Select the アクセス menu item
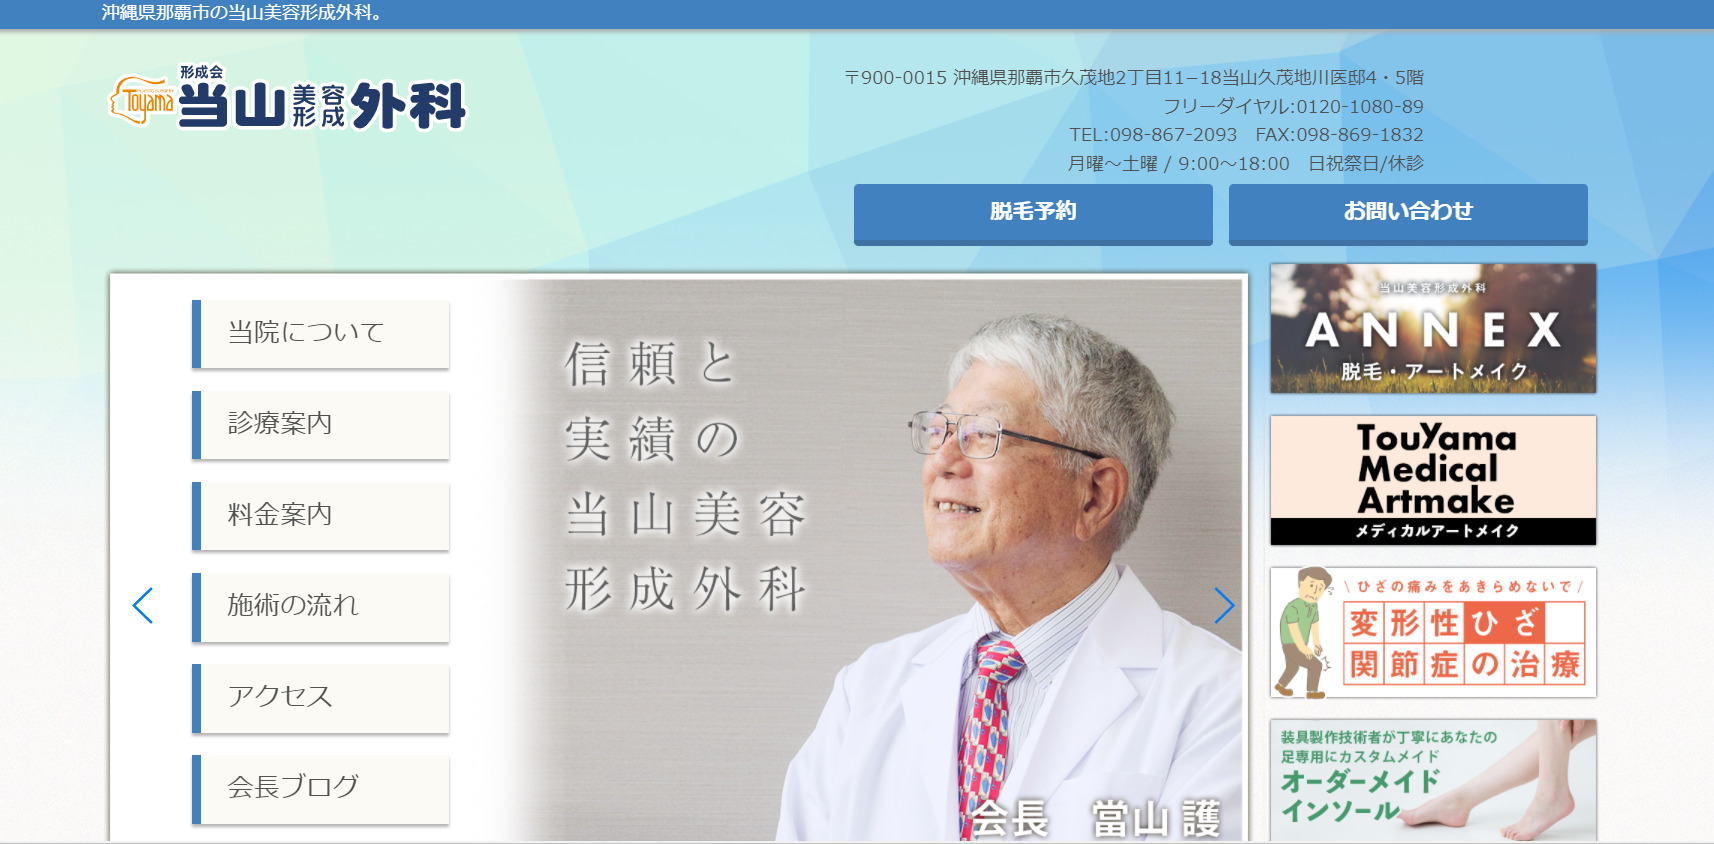The image size is (1714, 844). [x=321, y=697]
